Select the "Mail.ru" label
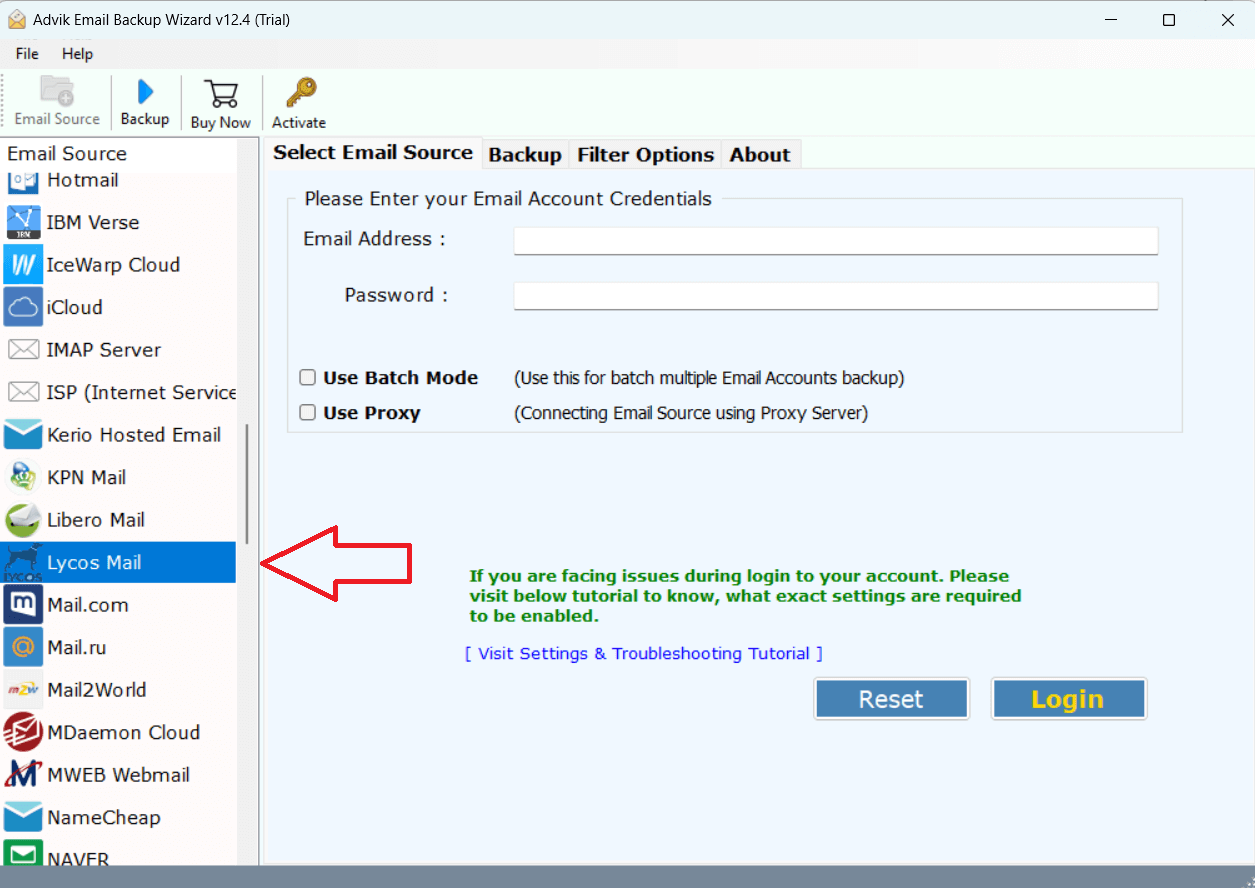The height and width of the screenshot is (888, 1255). pos(77,648)
